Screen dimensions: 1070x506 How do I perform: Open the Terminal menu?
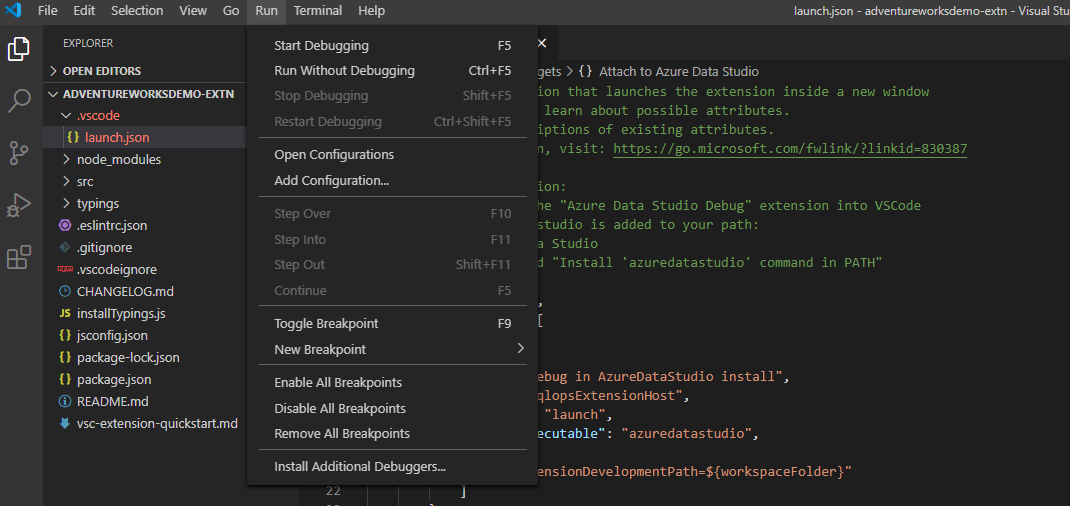pos(317,11)
